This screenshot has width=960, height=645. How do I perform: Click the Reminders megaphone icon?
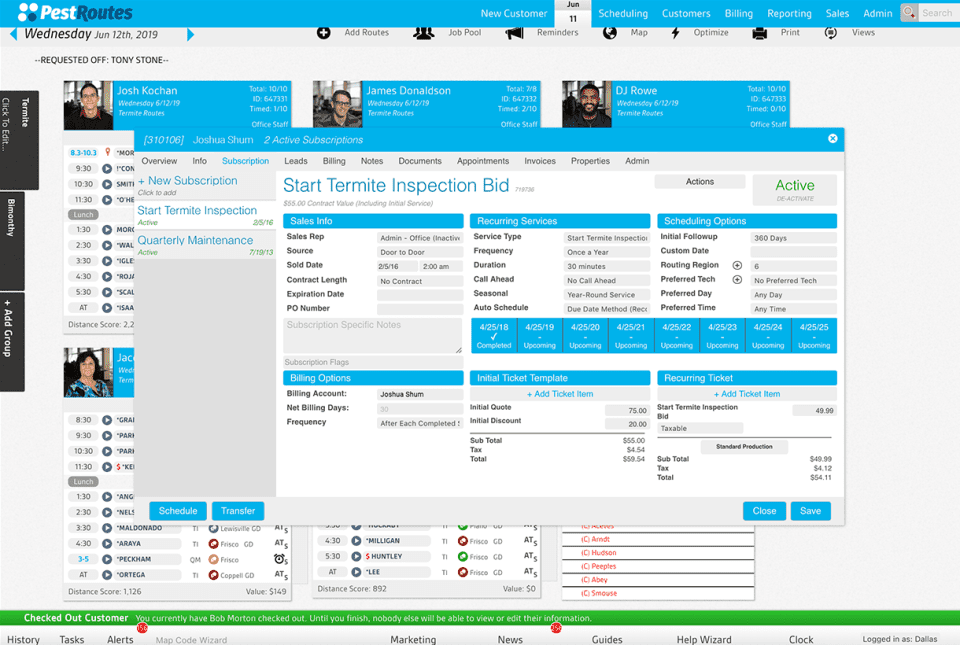(514, 32)
